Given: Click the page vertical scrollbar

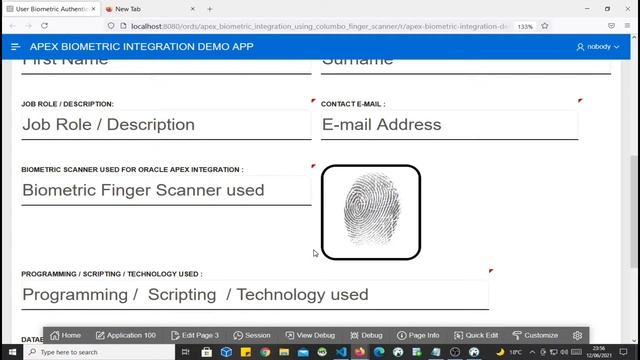Looking at the screenshot, I should 634,212.
